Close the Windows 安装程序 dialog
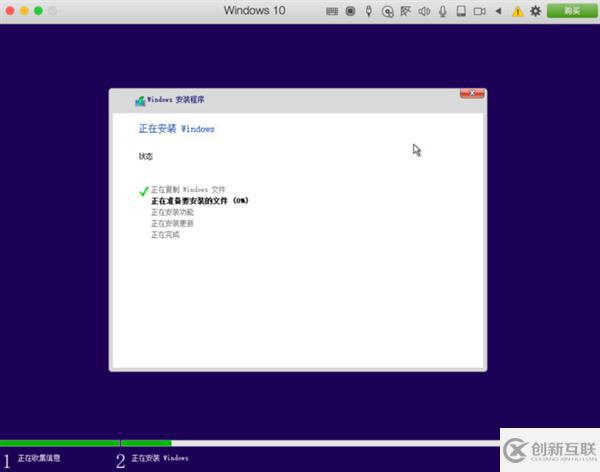The width and height of the screenshot is (600, 472). point(472,93)
